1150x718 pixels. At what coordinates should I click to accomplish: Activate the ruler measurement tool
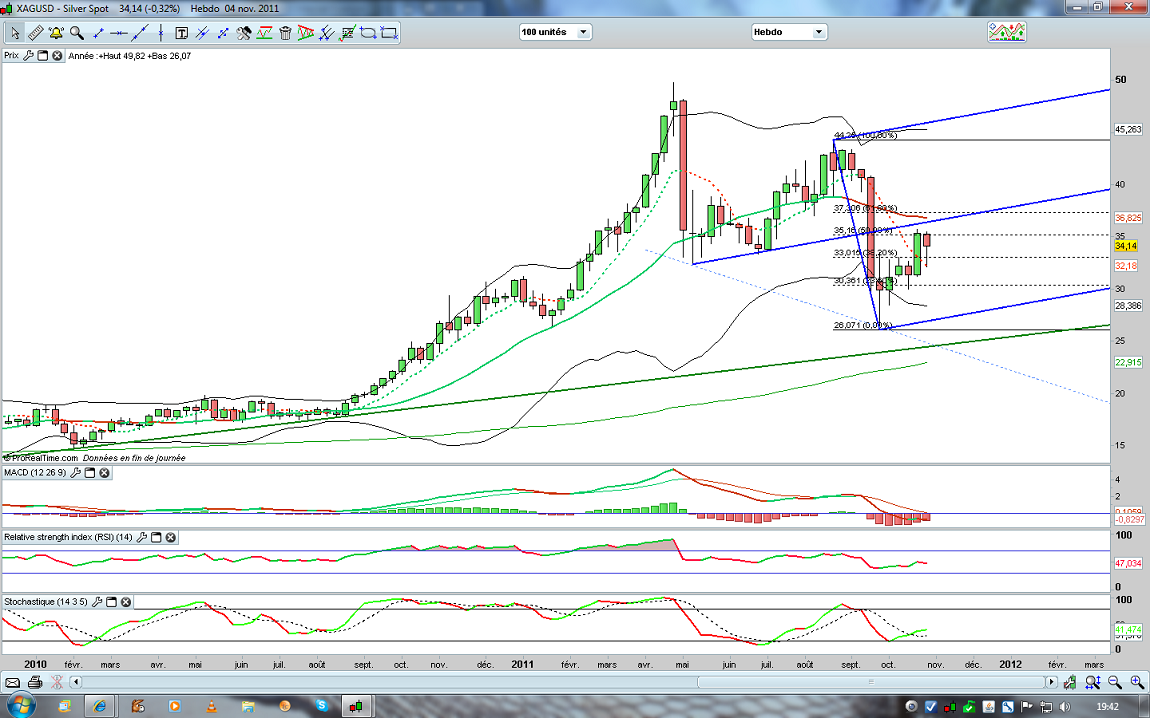coord(35,33)
